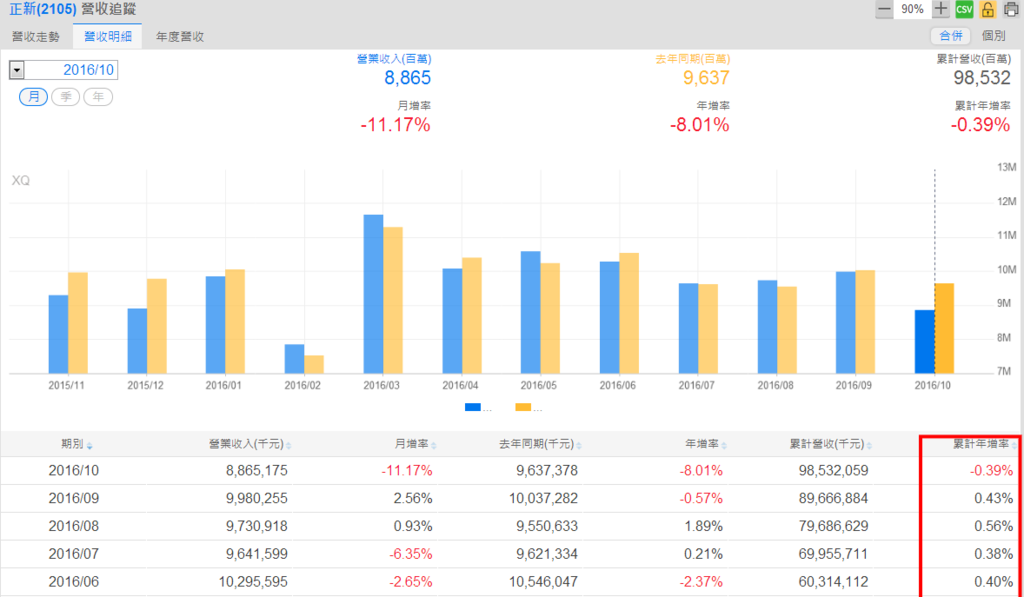Screen dimensions: 1024x597
Task: Select the 年 (year) period toggle
Action: pos(98,97)
